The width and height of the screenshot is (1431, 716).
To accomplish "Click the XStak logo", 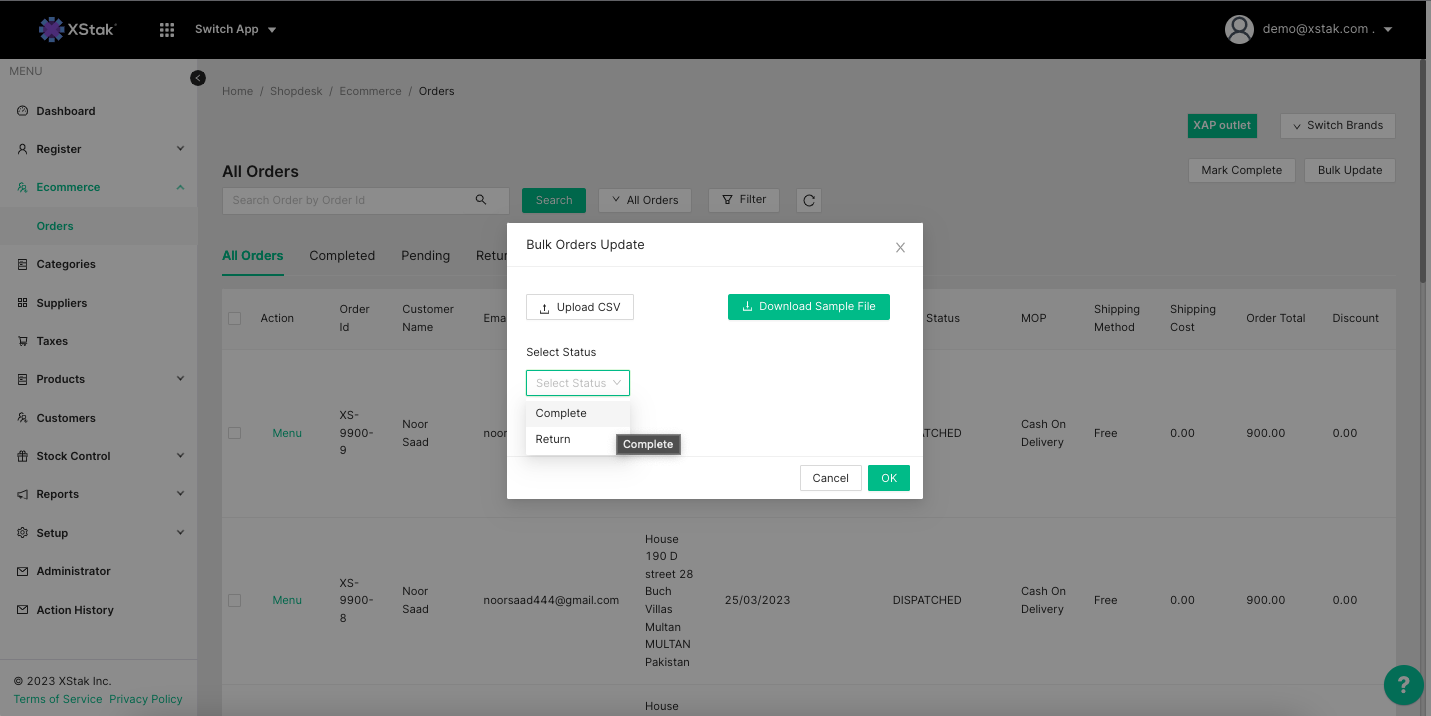I will point(77,29).
